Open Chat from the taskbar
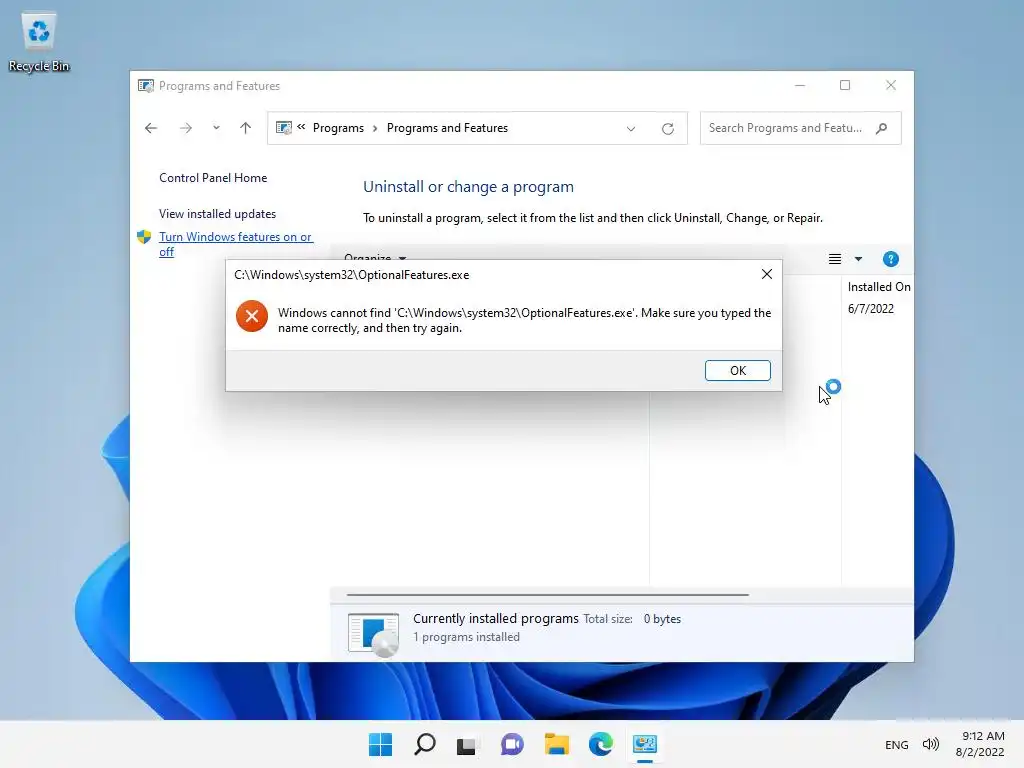The height and width of the screenshot is (768, 1024). tap(512, 744)
